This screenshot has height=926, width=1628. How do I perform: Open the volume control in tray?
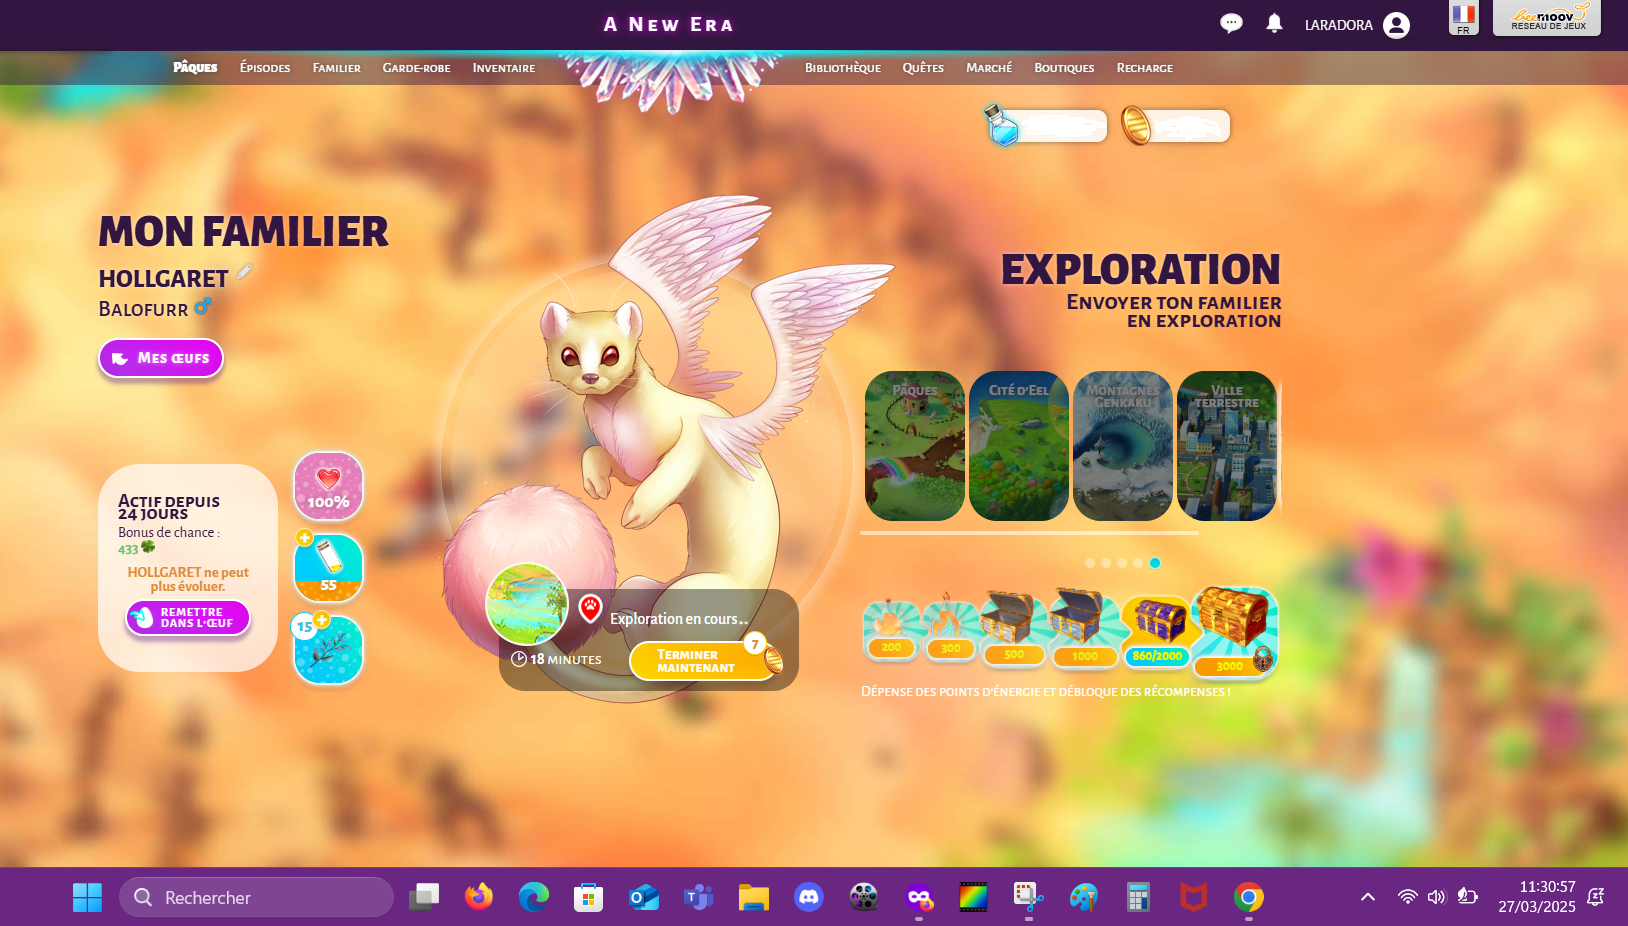coord(1437,897)
